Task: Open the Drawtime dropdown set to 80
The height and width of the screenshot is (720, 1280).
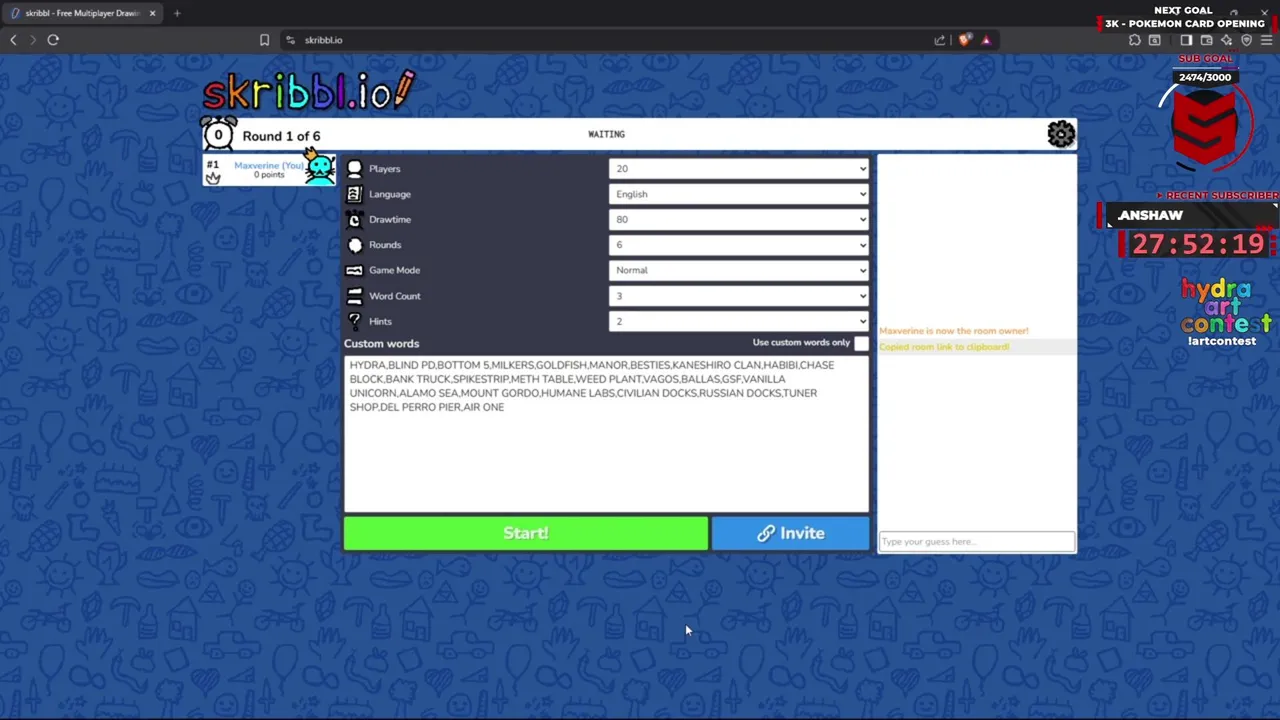Action: 739,219
